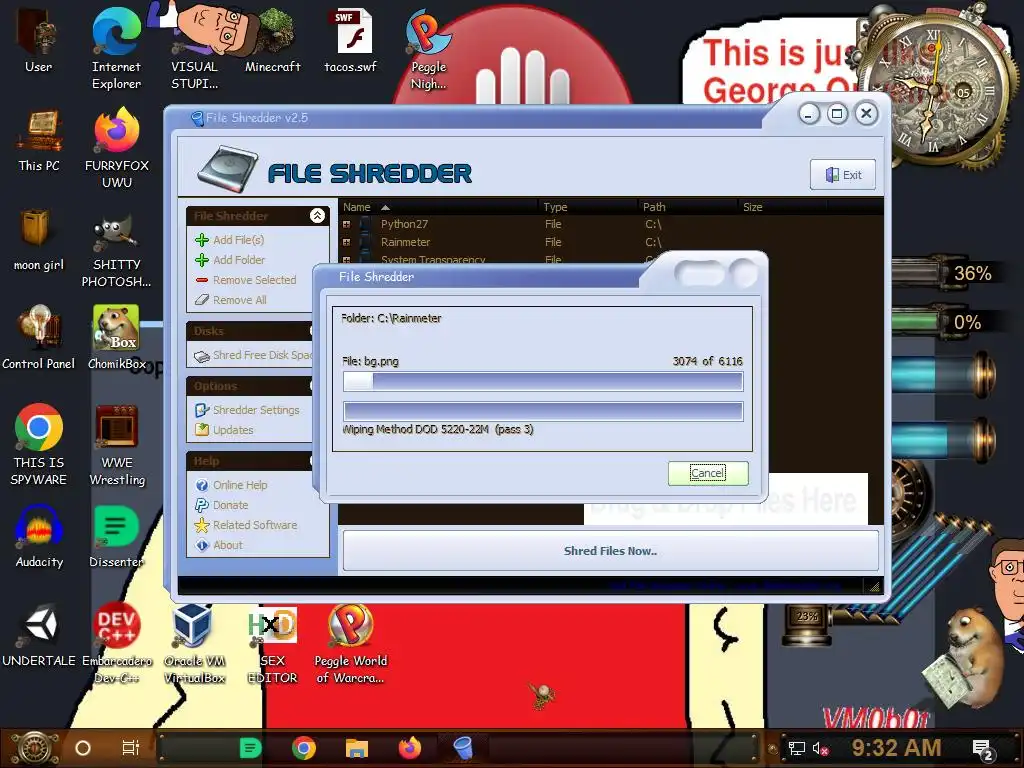Viewport: 1024px width, 768px height.
Task: Click the overall wiping progress bar
Action: tap(543, 411)
